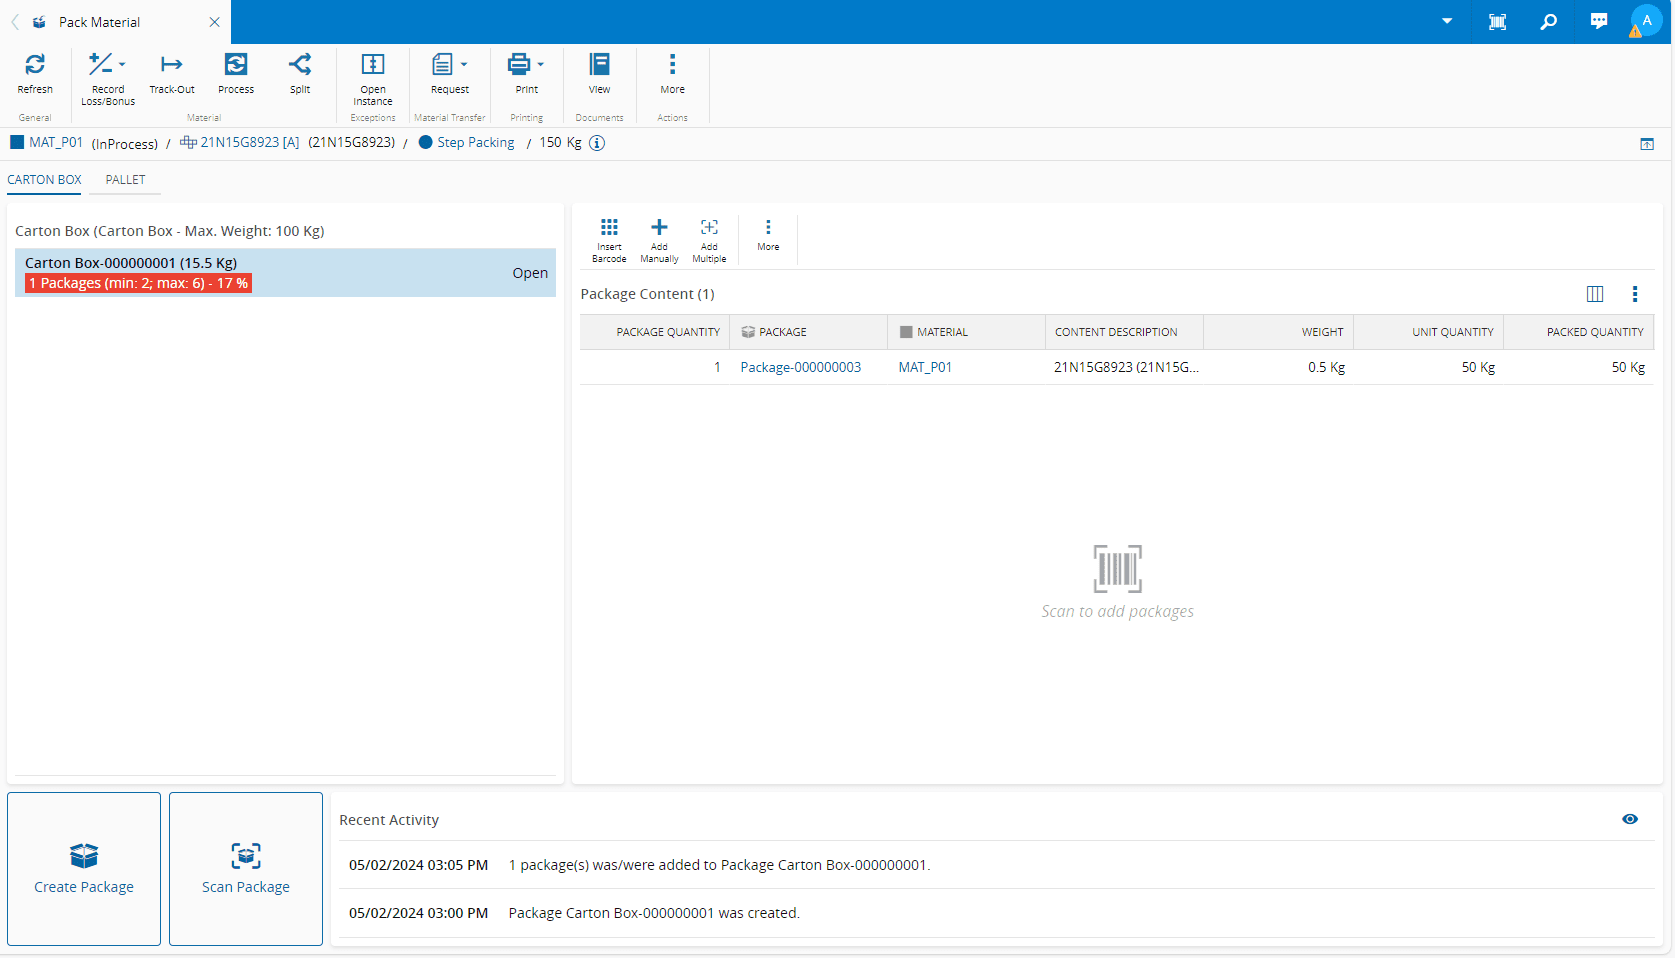This screenshot has width=1675, height=958.
Task: Toggle Recent Activity visibility eye icon
Action: 1630,819
